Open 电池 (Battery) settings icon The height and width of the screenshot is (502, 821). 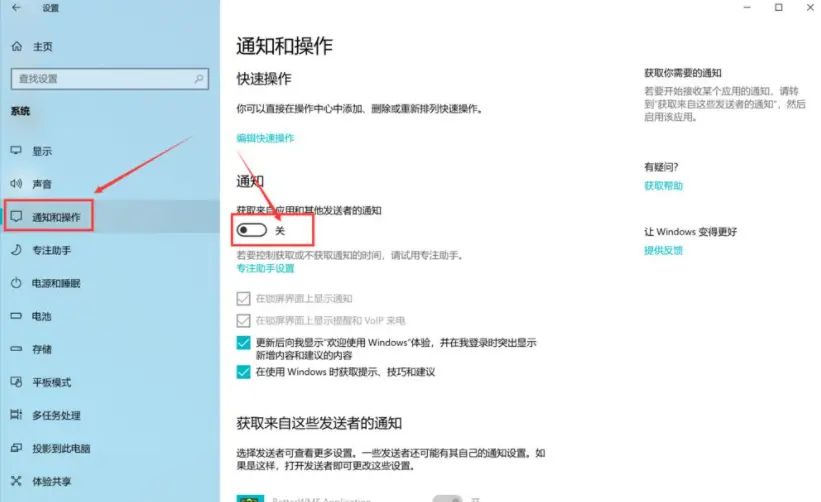coord(16,316)
